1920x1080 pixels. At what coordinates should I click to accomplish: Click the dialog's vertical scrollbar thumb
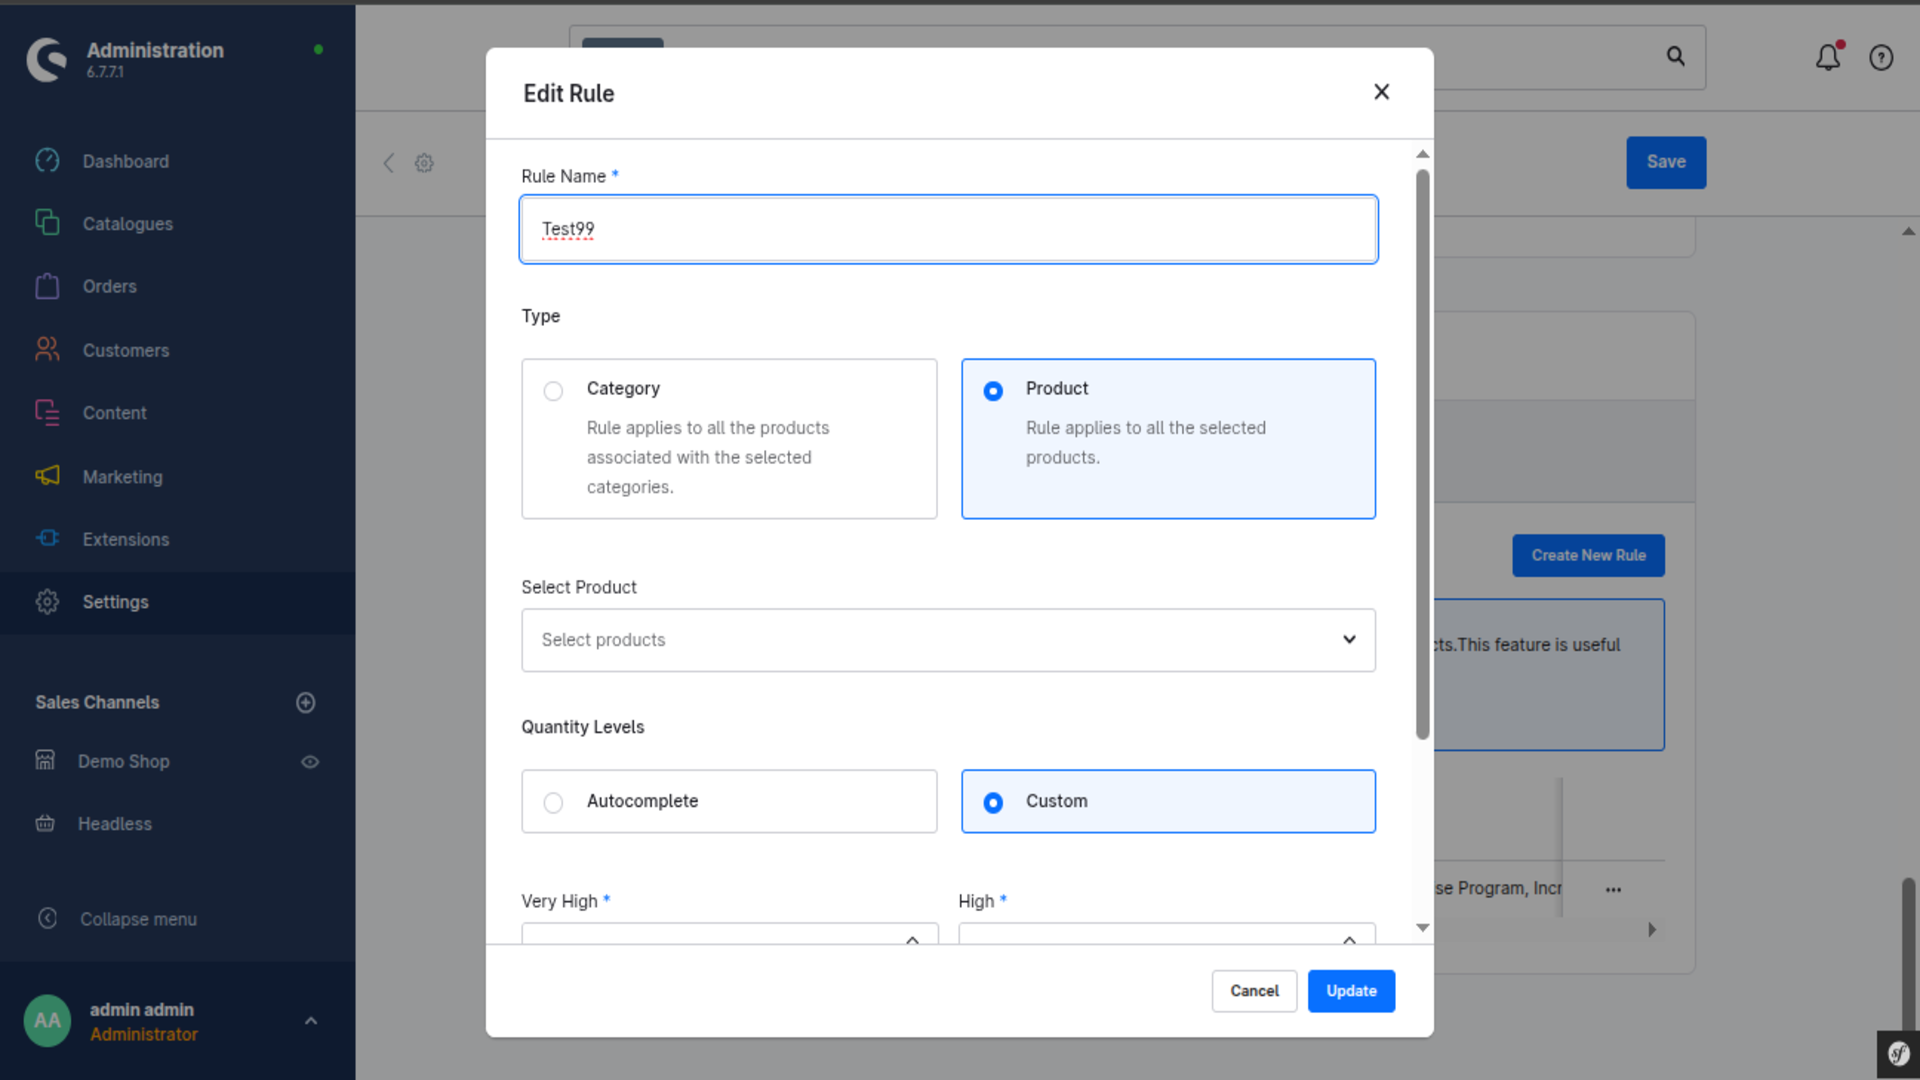tap(1423, 455)
